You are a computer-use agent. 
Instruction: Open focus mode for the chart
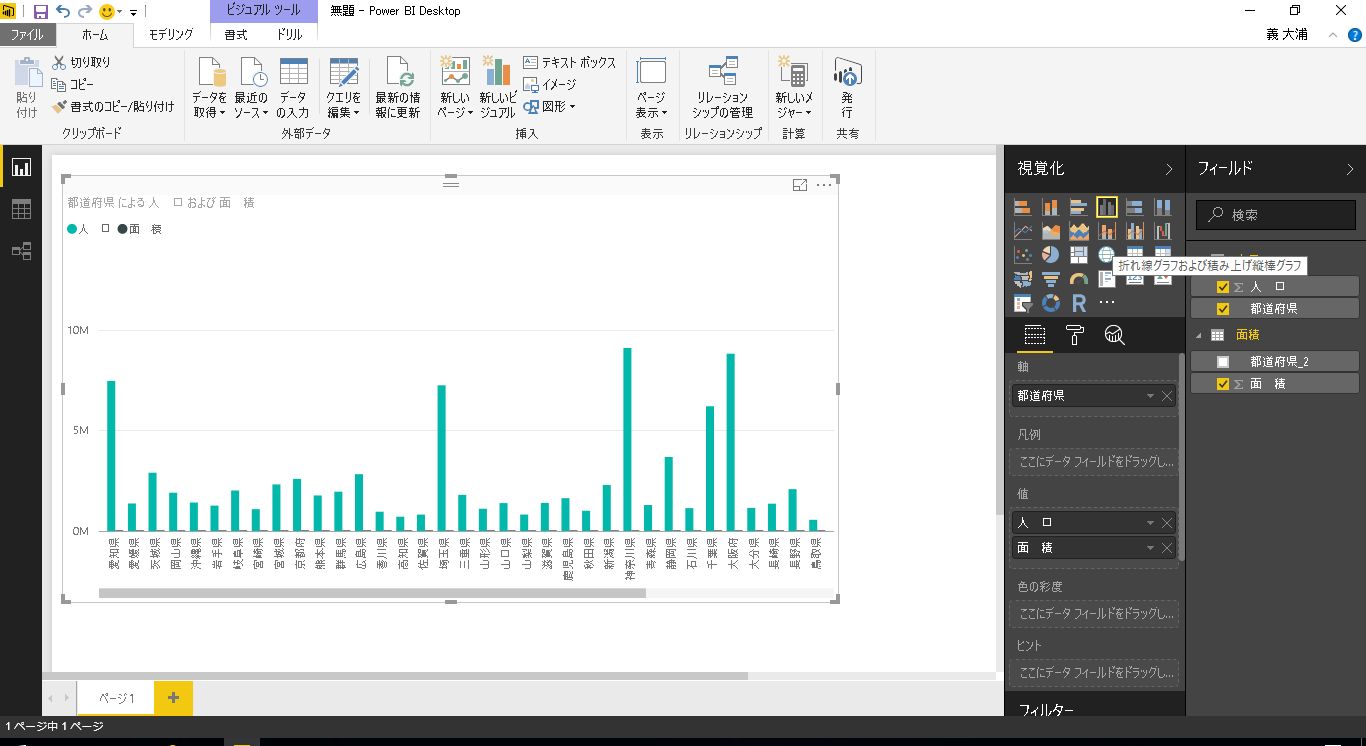point(800,185)
